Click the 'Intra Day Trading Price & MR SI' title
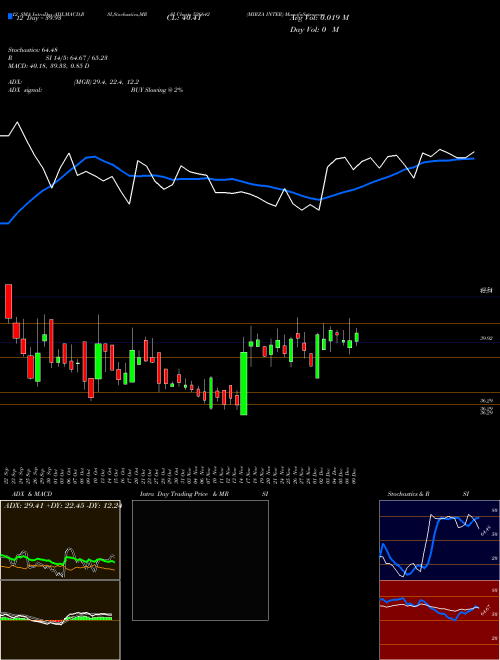 pyautogui.click(x=204, y=494)
